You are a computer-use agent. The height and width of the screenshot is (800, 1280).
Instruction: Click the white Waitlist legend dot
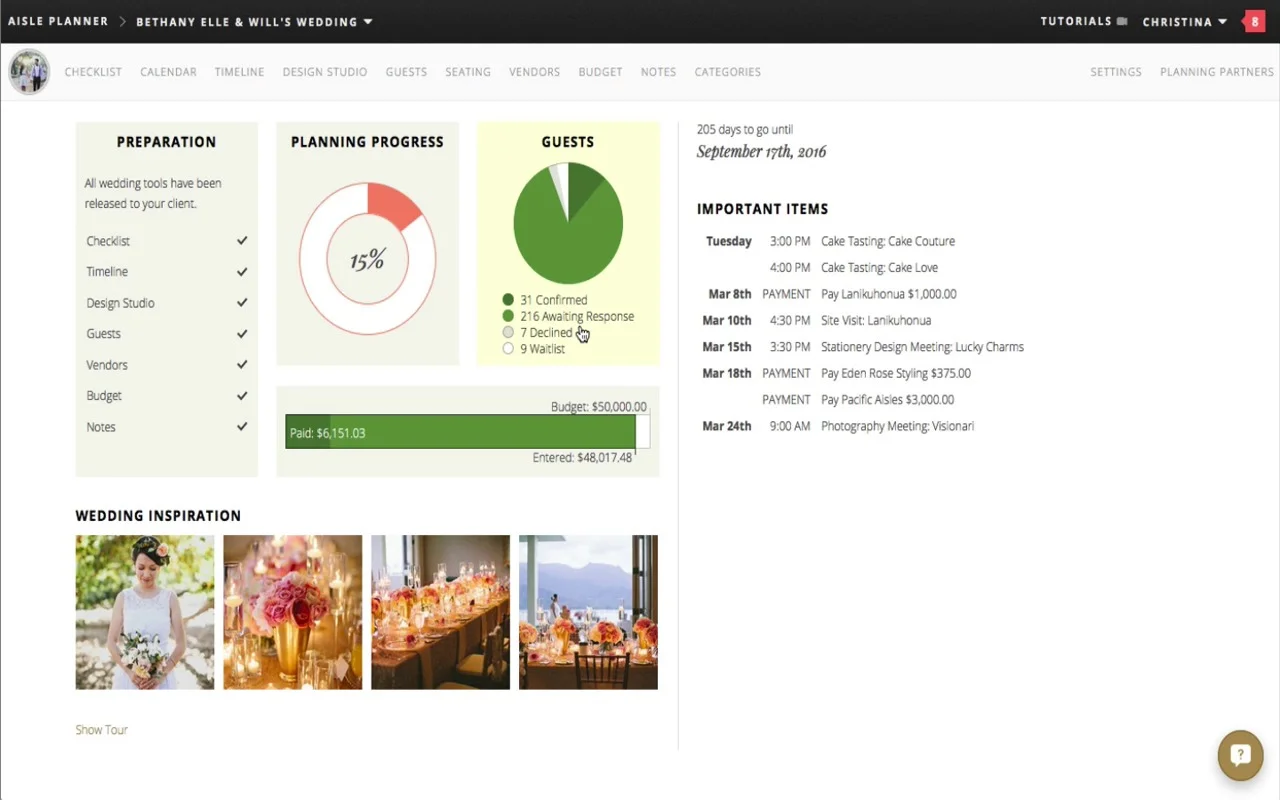click(508, 349)
